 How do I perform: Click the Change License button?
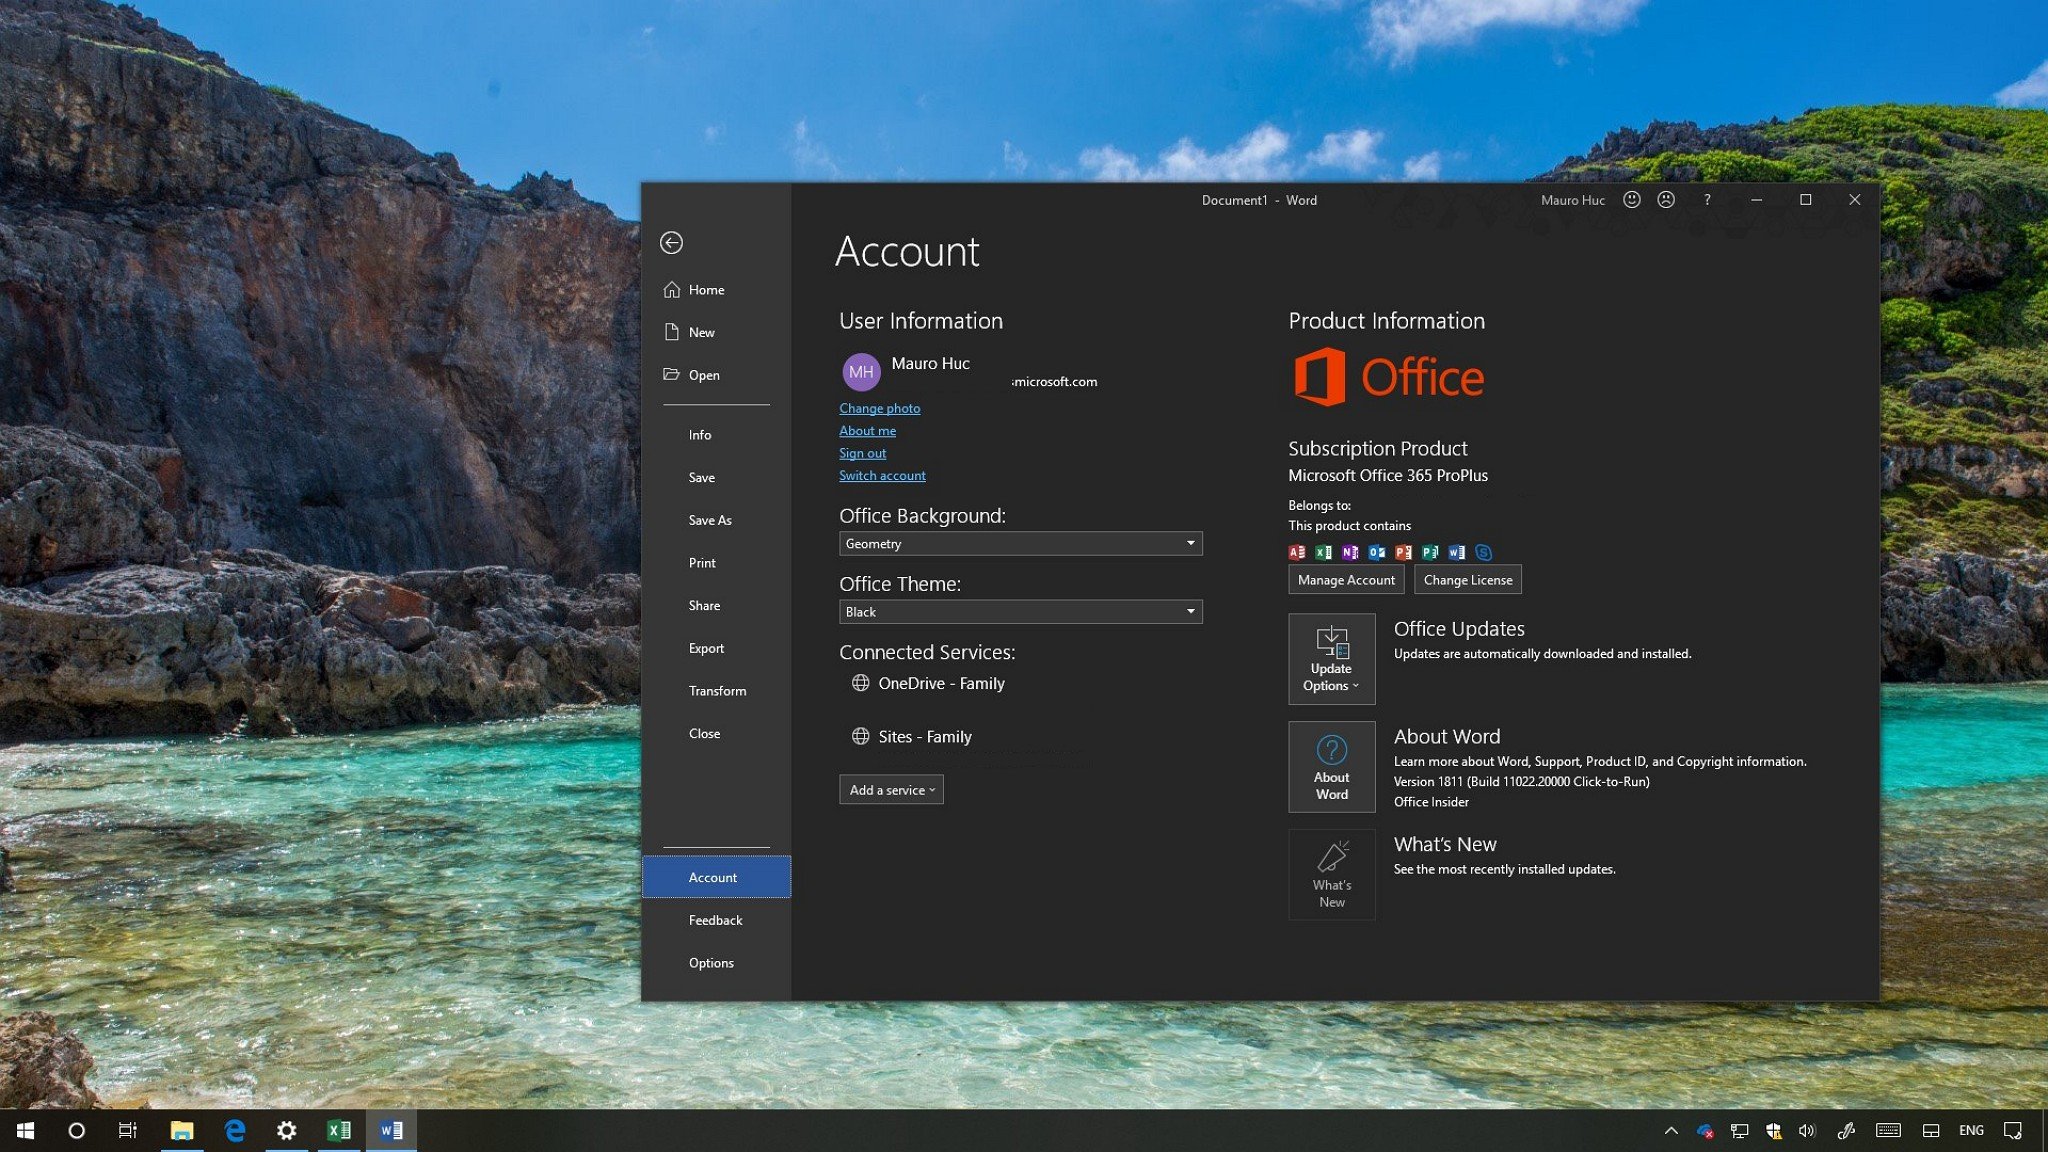[1467, 580]
